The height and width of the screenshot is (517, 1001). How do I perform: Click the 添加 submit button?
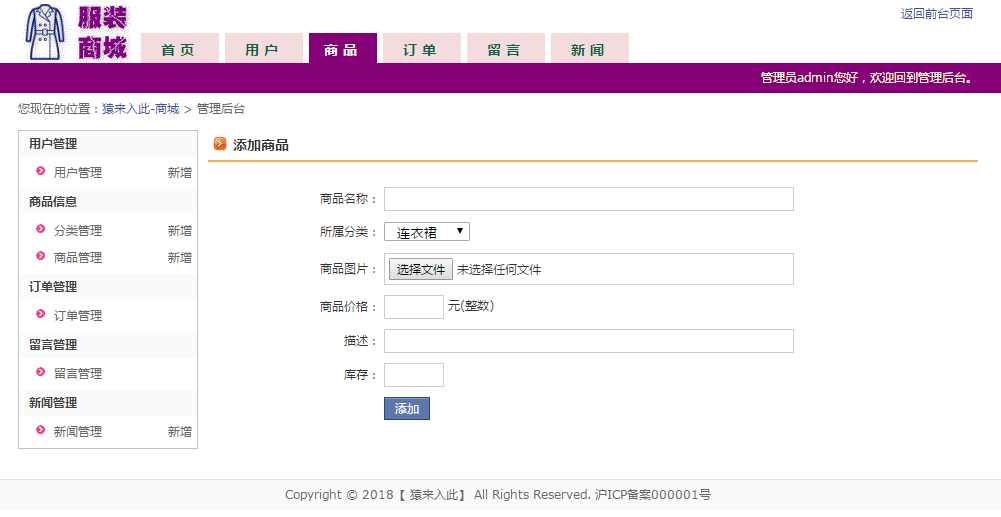point(407,408)
